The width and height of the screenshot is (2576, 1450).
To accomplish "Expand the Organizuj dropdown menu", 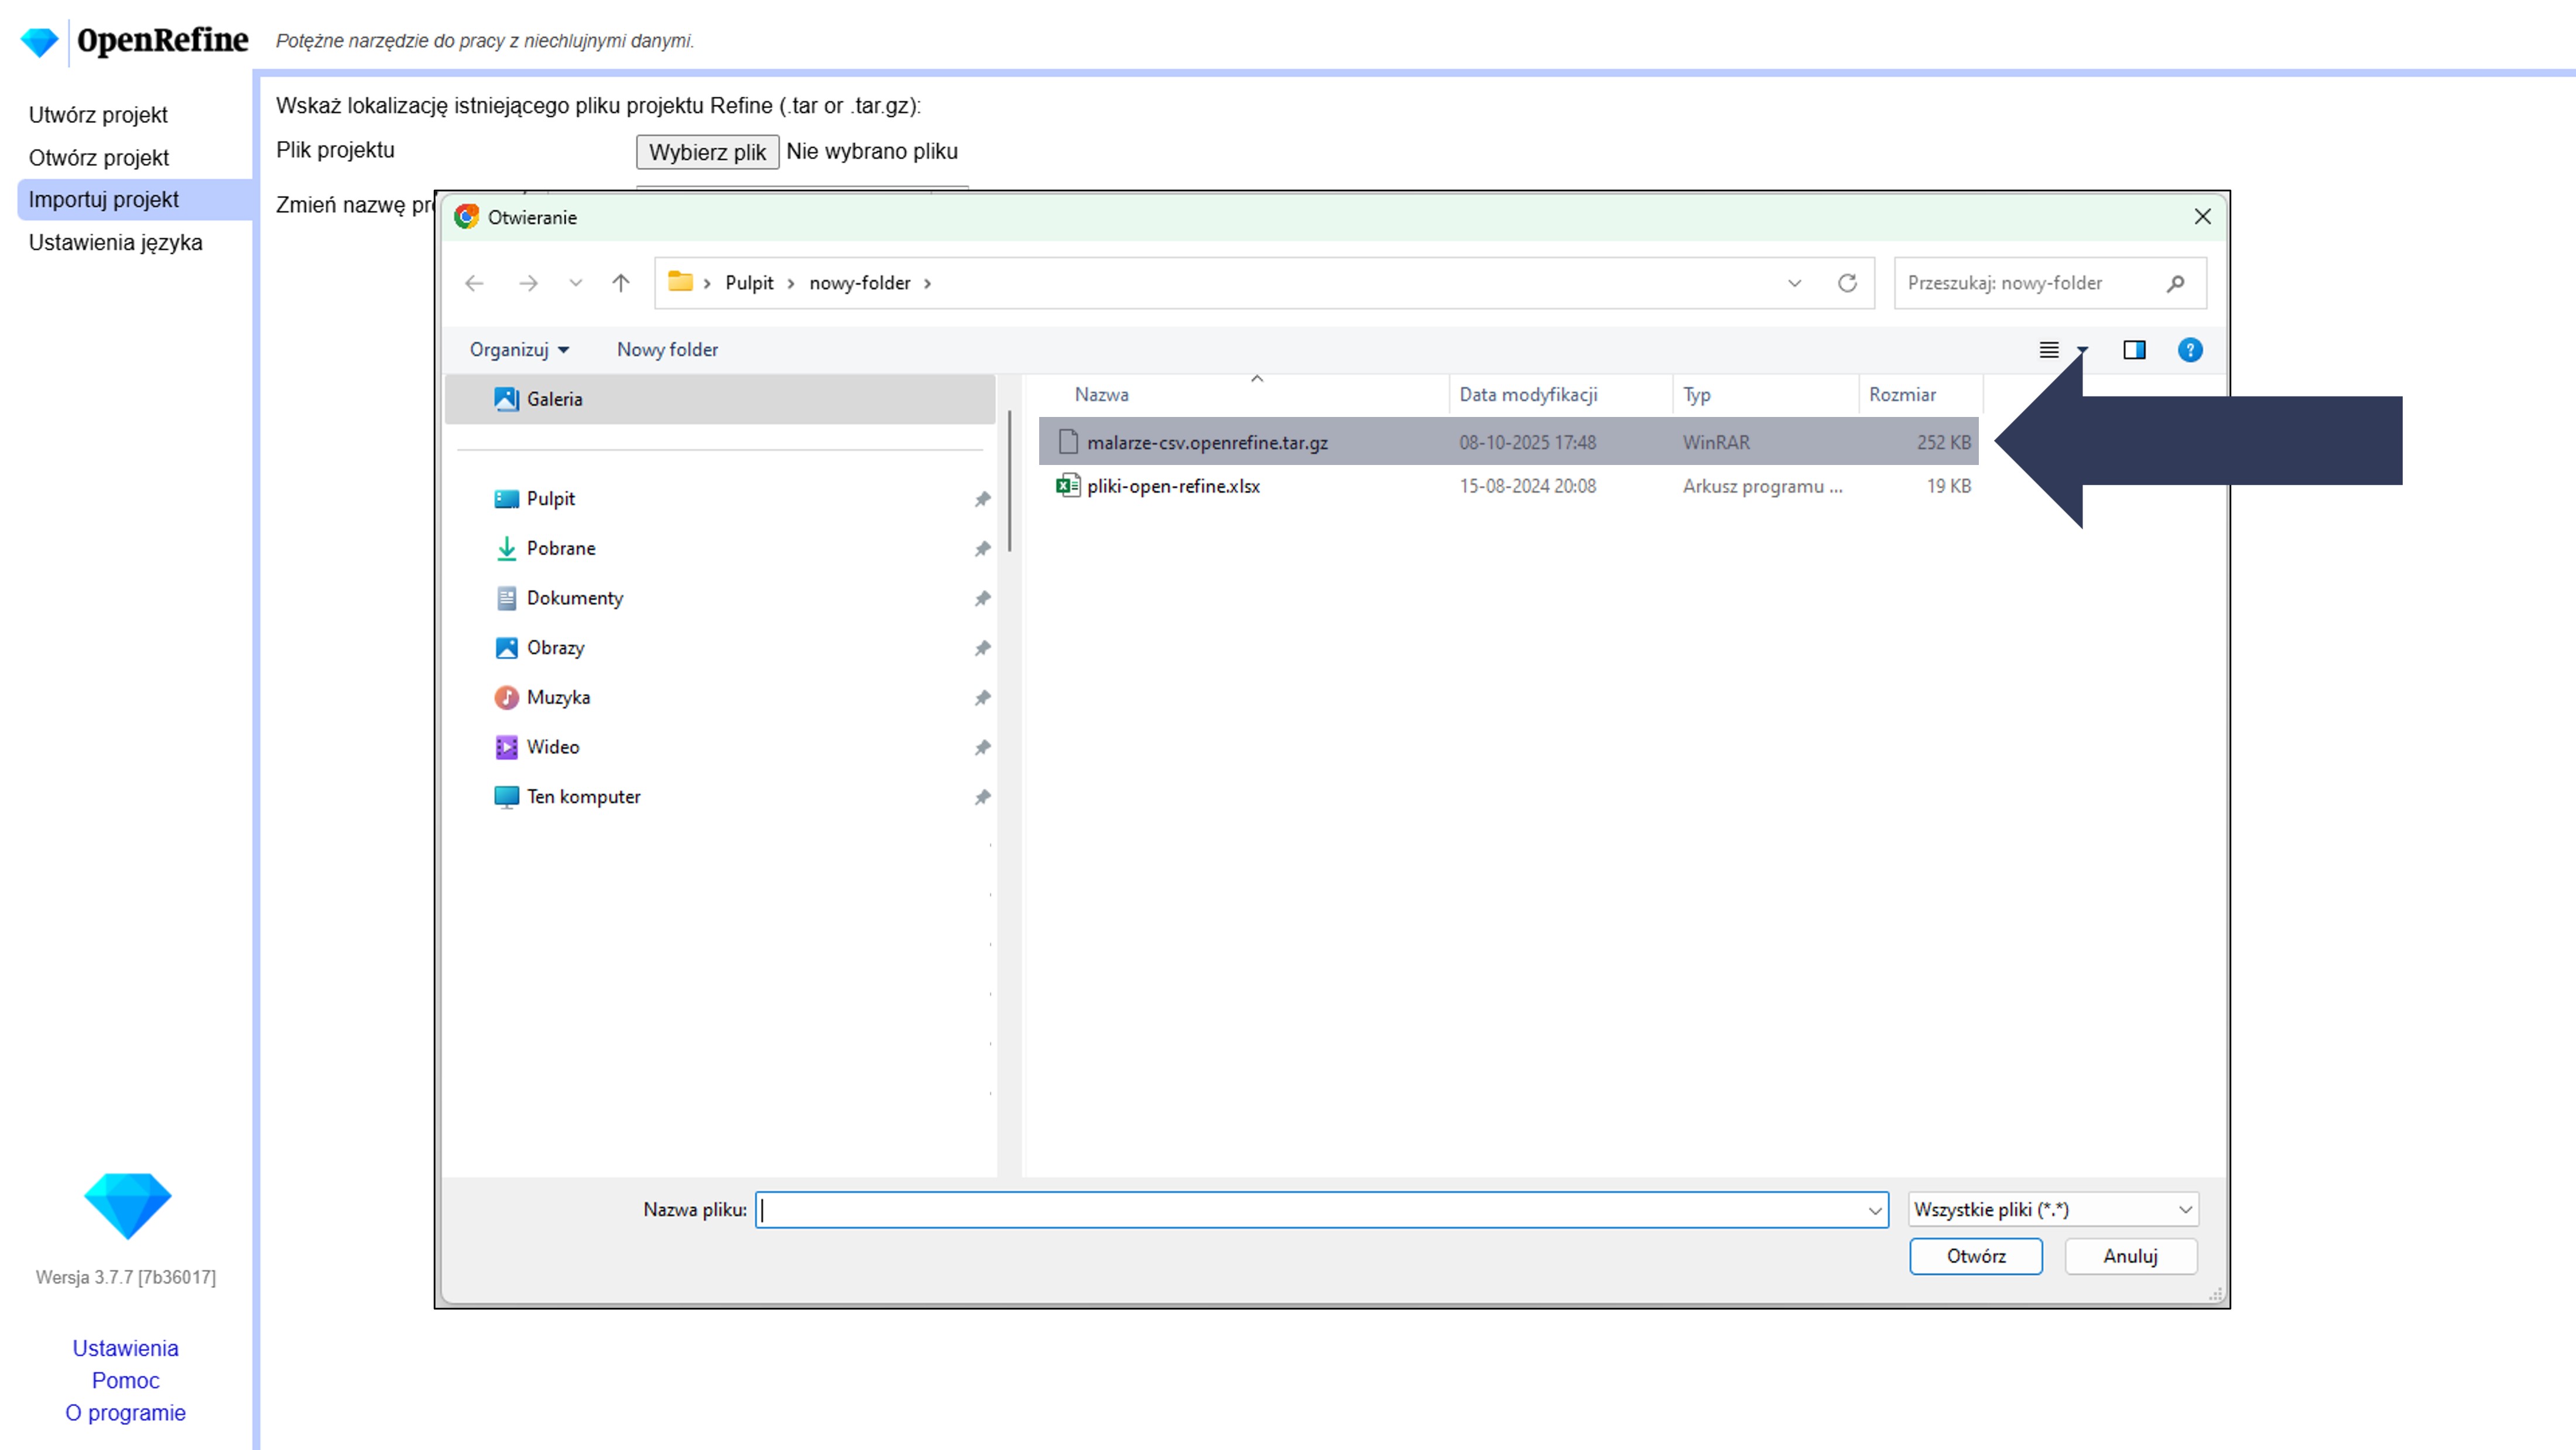I will [519, 350].
